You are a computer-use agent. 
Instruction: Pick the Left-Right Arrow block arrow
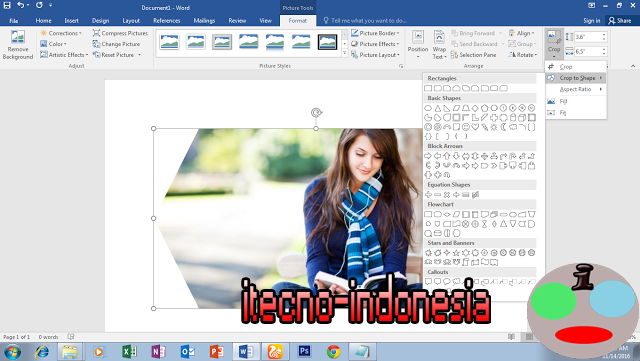coord(466,156)
